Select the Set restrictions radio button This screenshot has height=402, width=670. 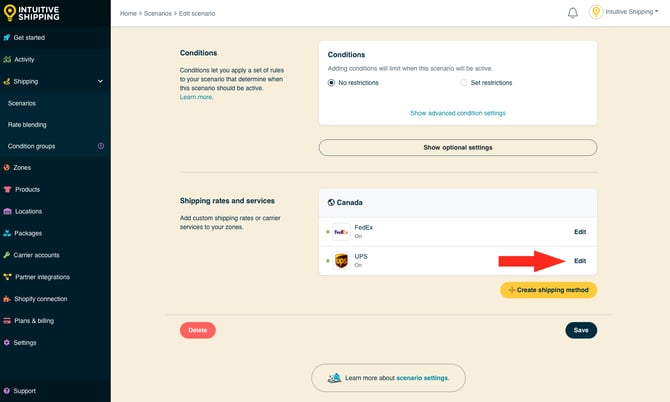coord(464,82)
